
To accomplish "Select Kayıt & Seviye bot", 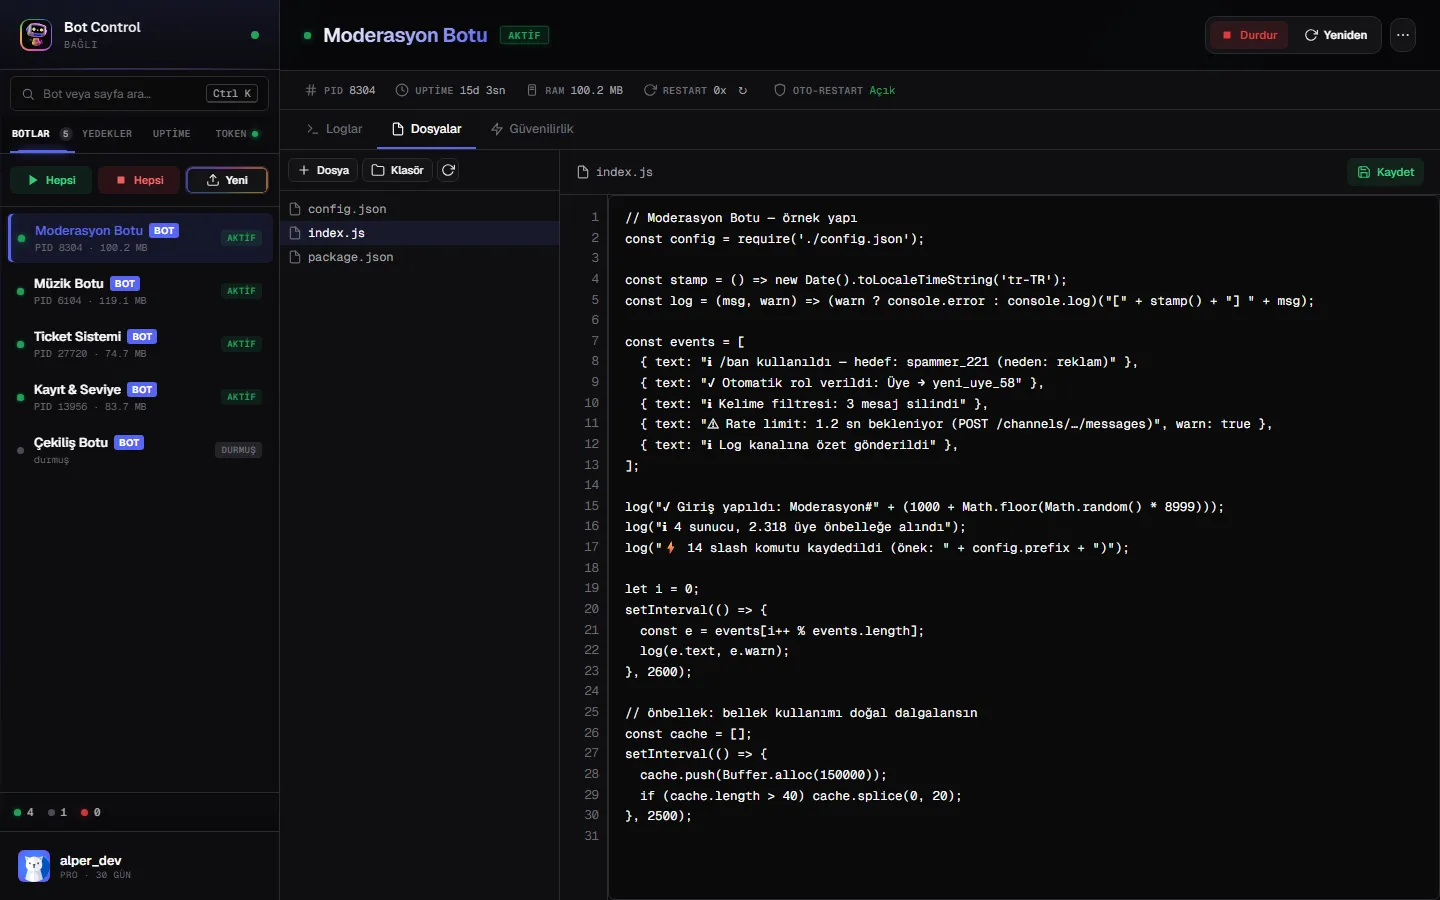I will pyautogui.click(x=140, y=397).
